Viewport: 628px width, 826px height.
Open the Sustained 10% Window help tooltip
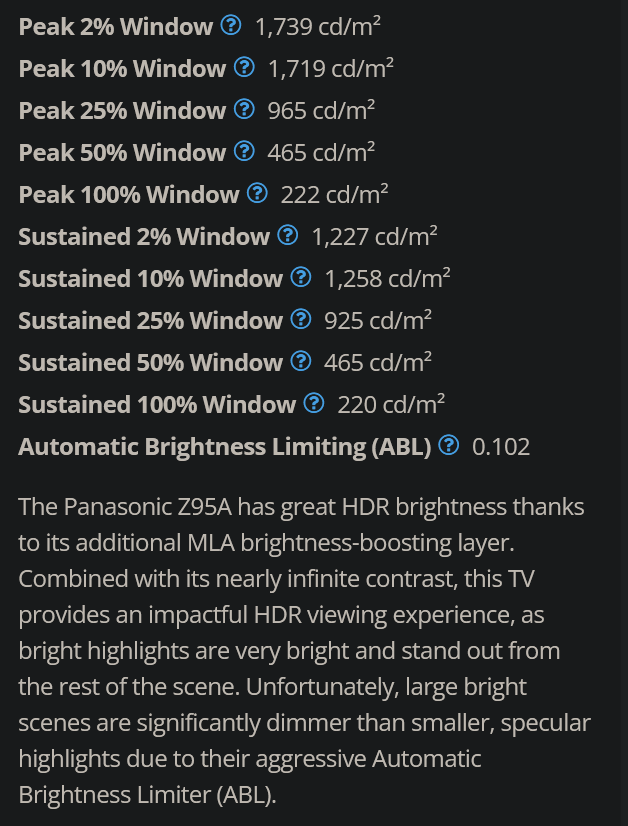301,277
